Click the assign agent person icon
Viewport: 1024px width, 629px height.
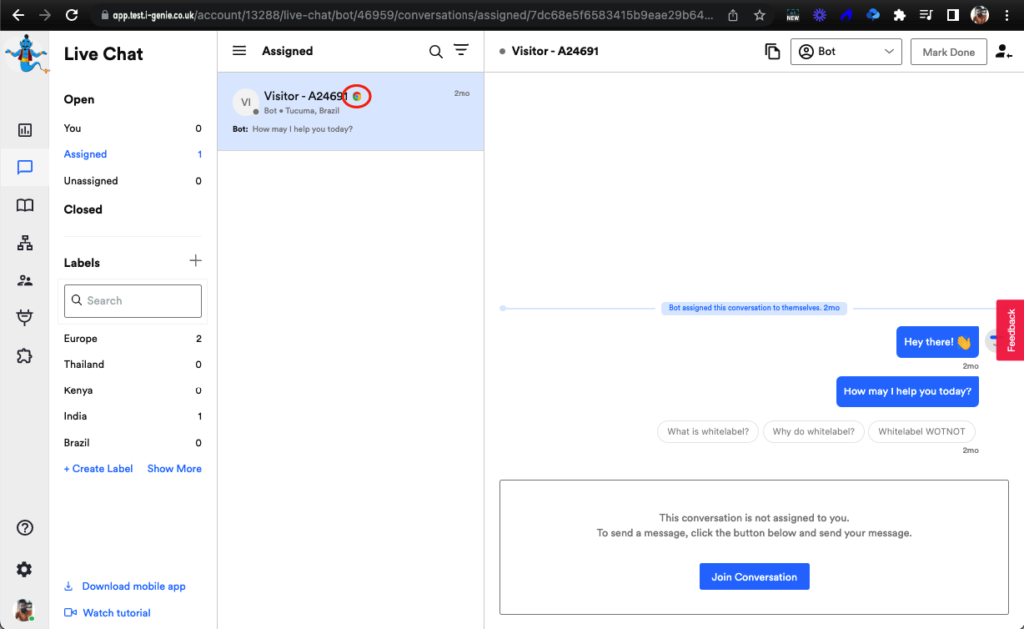[x=1003, y=52]
